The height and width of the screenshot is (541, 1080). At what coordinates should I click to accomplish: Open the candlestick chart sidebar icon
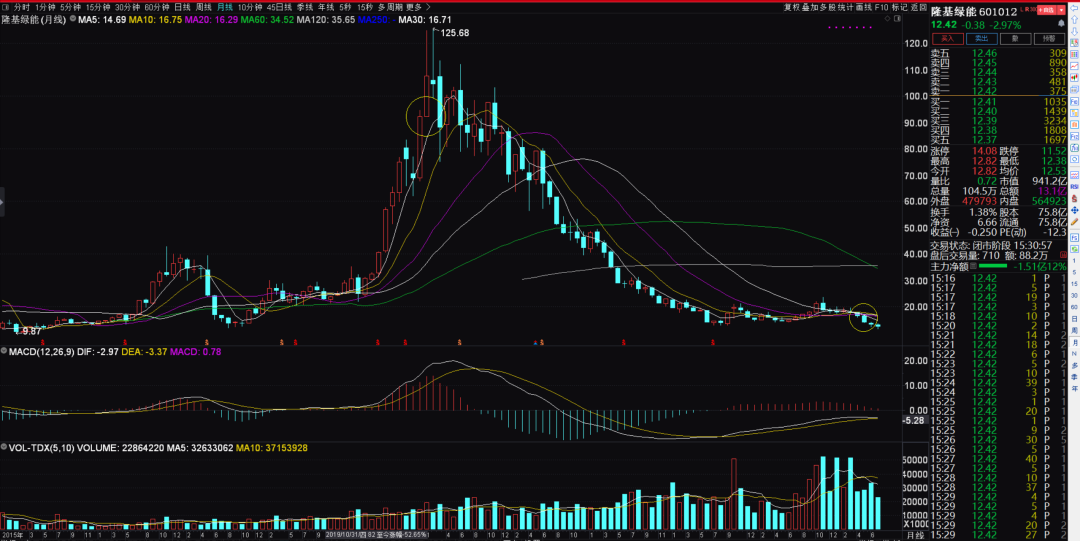[1074, 77]
